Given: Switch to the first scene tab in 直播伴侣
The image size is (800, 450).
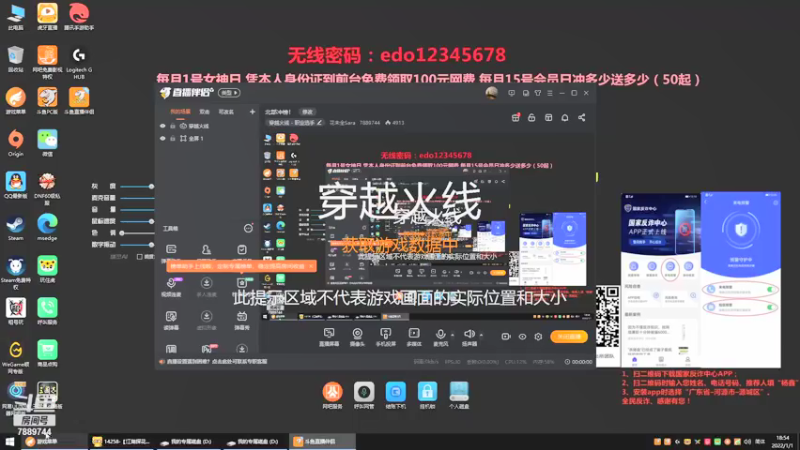Looking at the screenshot, I should tap(180, 112).
